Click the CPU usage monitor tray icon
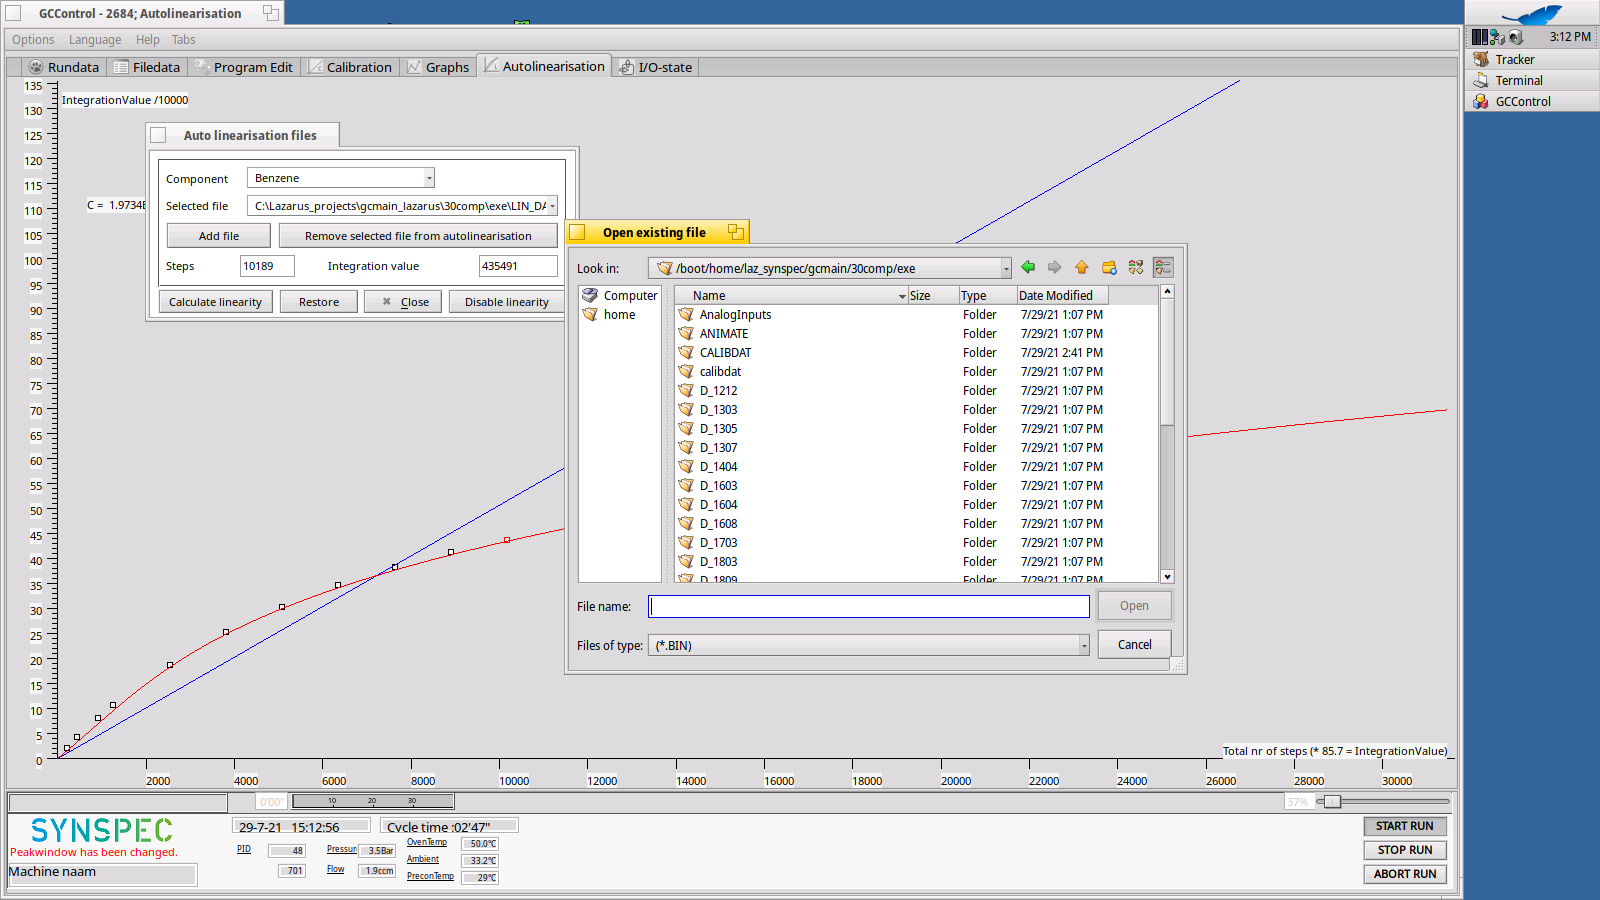 1479,37
